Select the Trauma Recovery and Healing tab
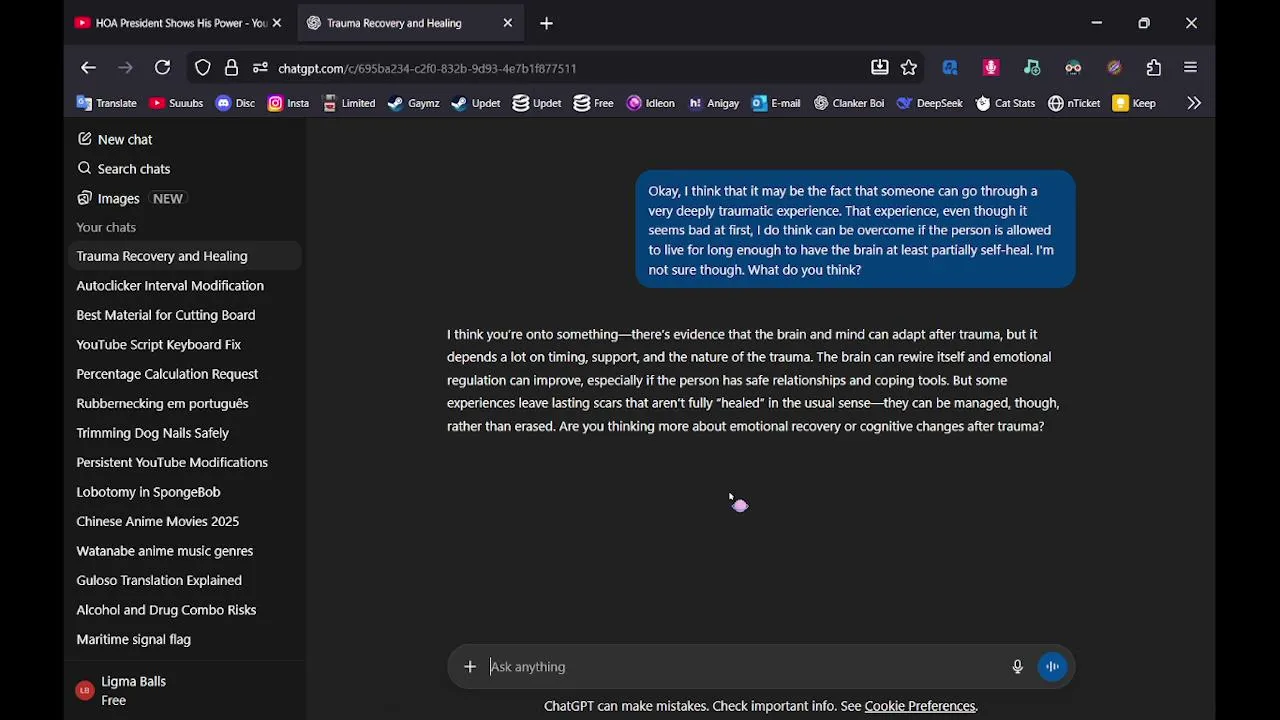This screenshot has width=1280, height=720. [410, 23]
